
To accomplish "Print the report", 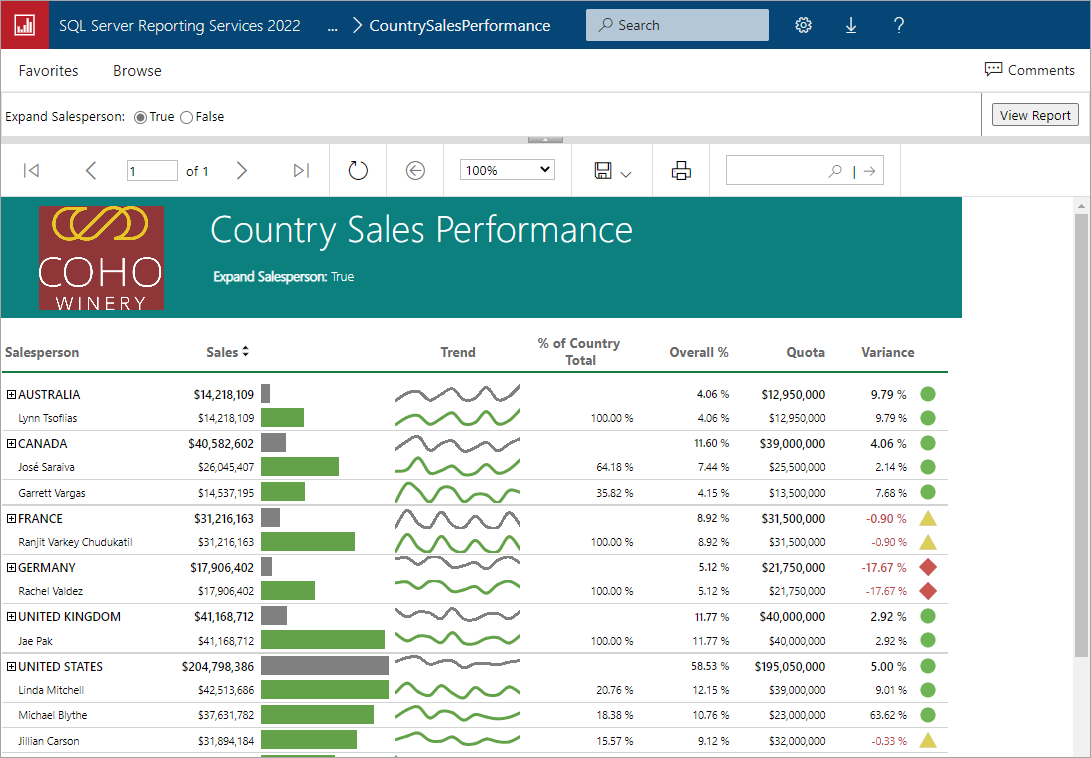I will tap(681, 170).
